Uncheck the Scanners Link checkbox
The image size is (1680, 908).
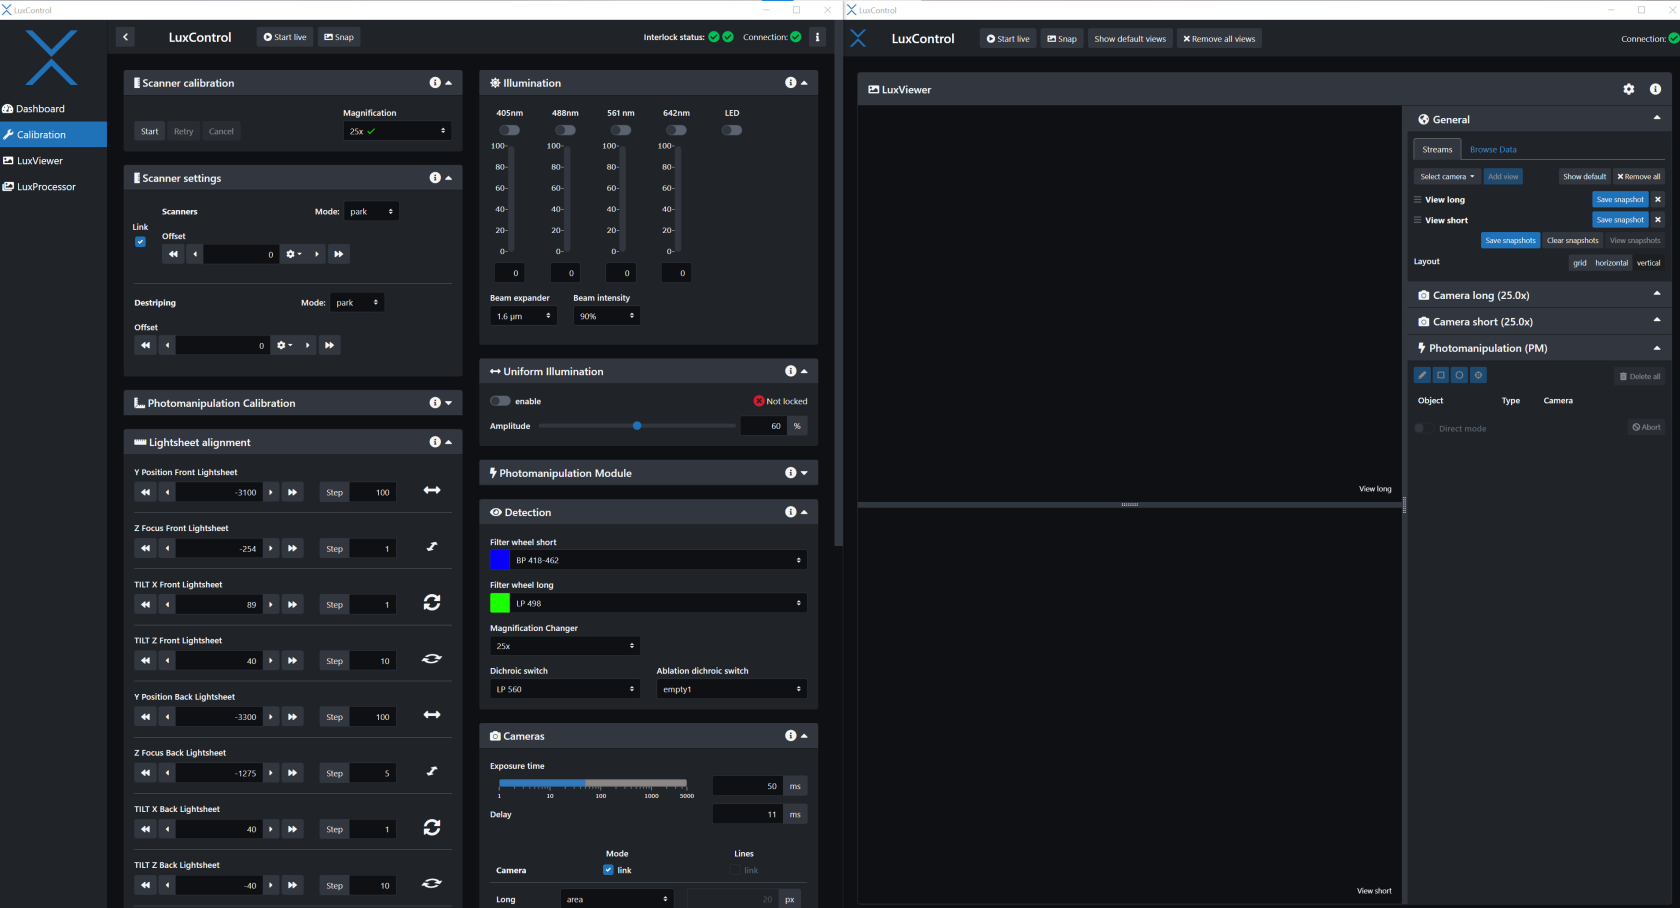click(x=140, y=241)
